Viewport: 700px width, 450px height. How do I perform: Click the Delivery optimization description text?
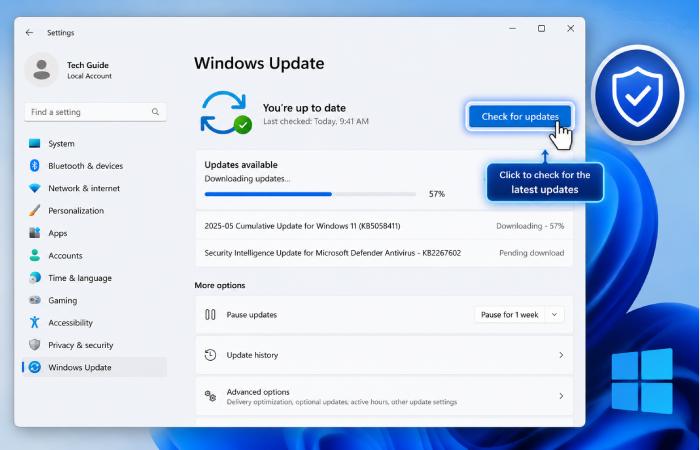coord(342,402)
